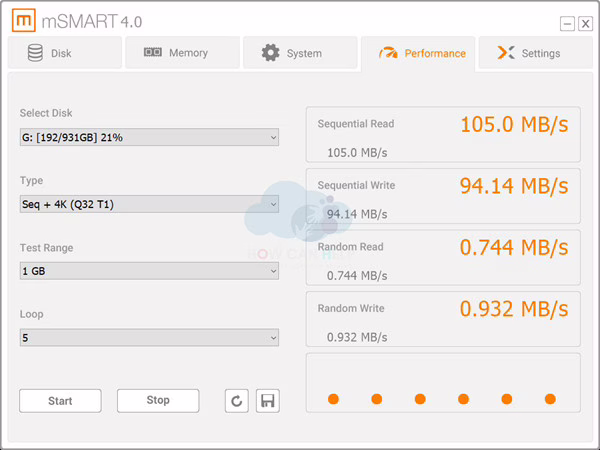Switch to the Memory tab

coord(183,53)
